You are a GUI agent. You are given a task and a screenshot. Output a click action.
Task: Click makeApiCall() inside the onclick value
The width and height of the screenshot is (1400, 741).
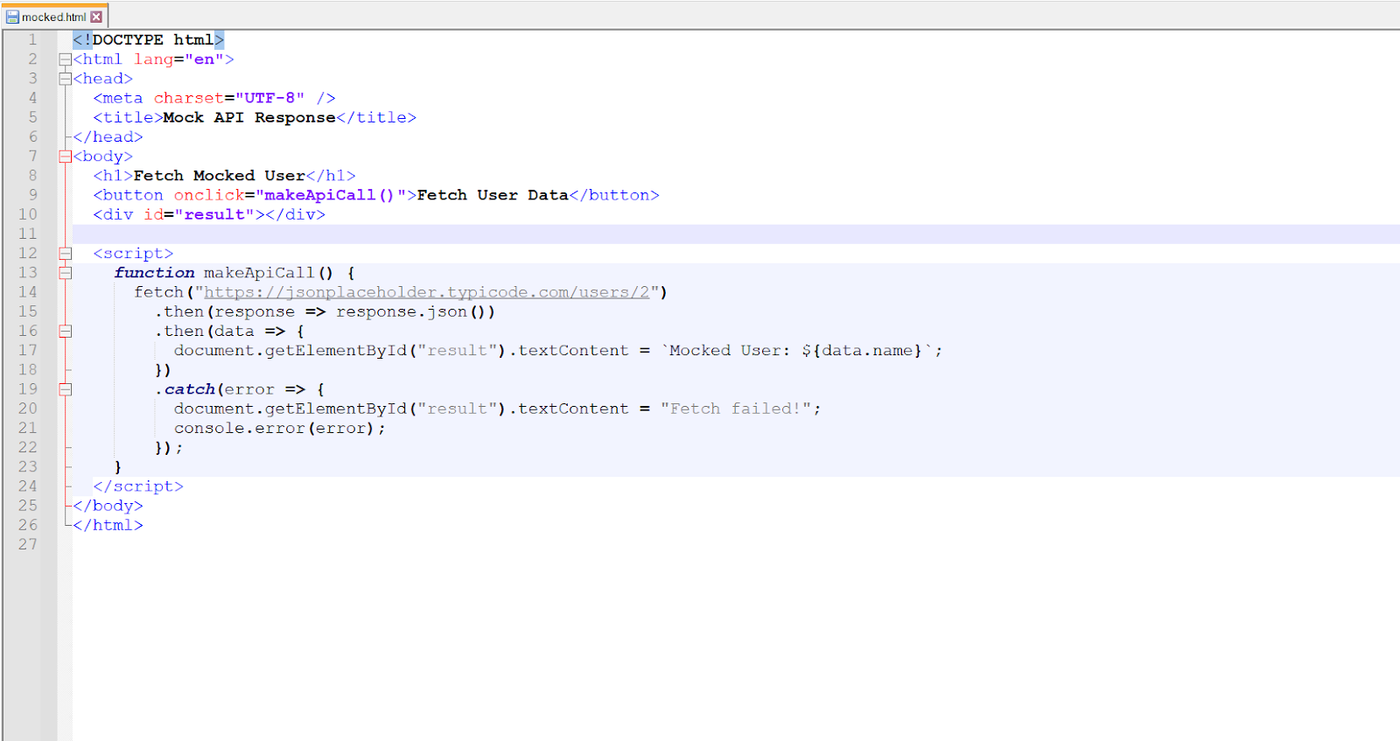pos(330,195)
